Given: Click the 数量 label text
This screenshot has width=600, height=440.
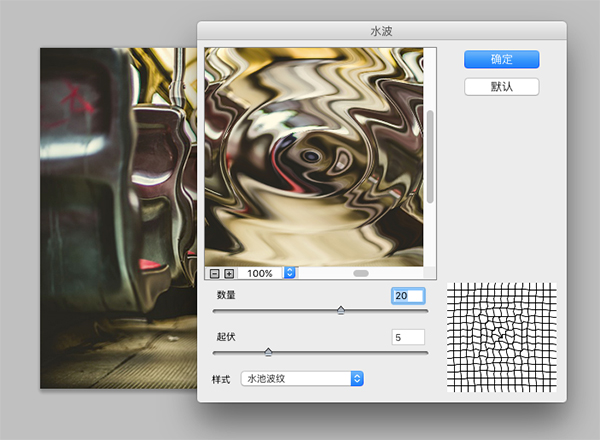Looking at the screenshot, I should [x=226, y=296].
